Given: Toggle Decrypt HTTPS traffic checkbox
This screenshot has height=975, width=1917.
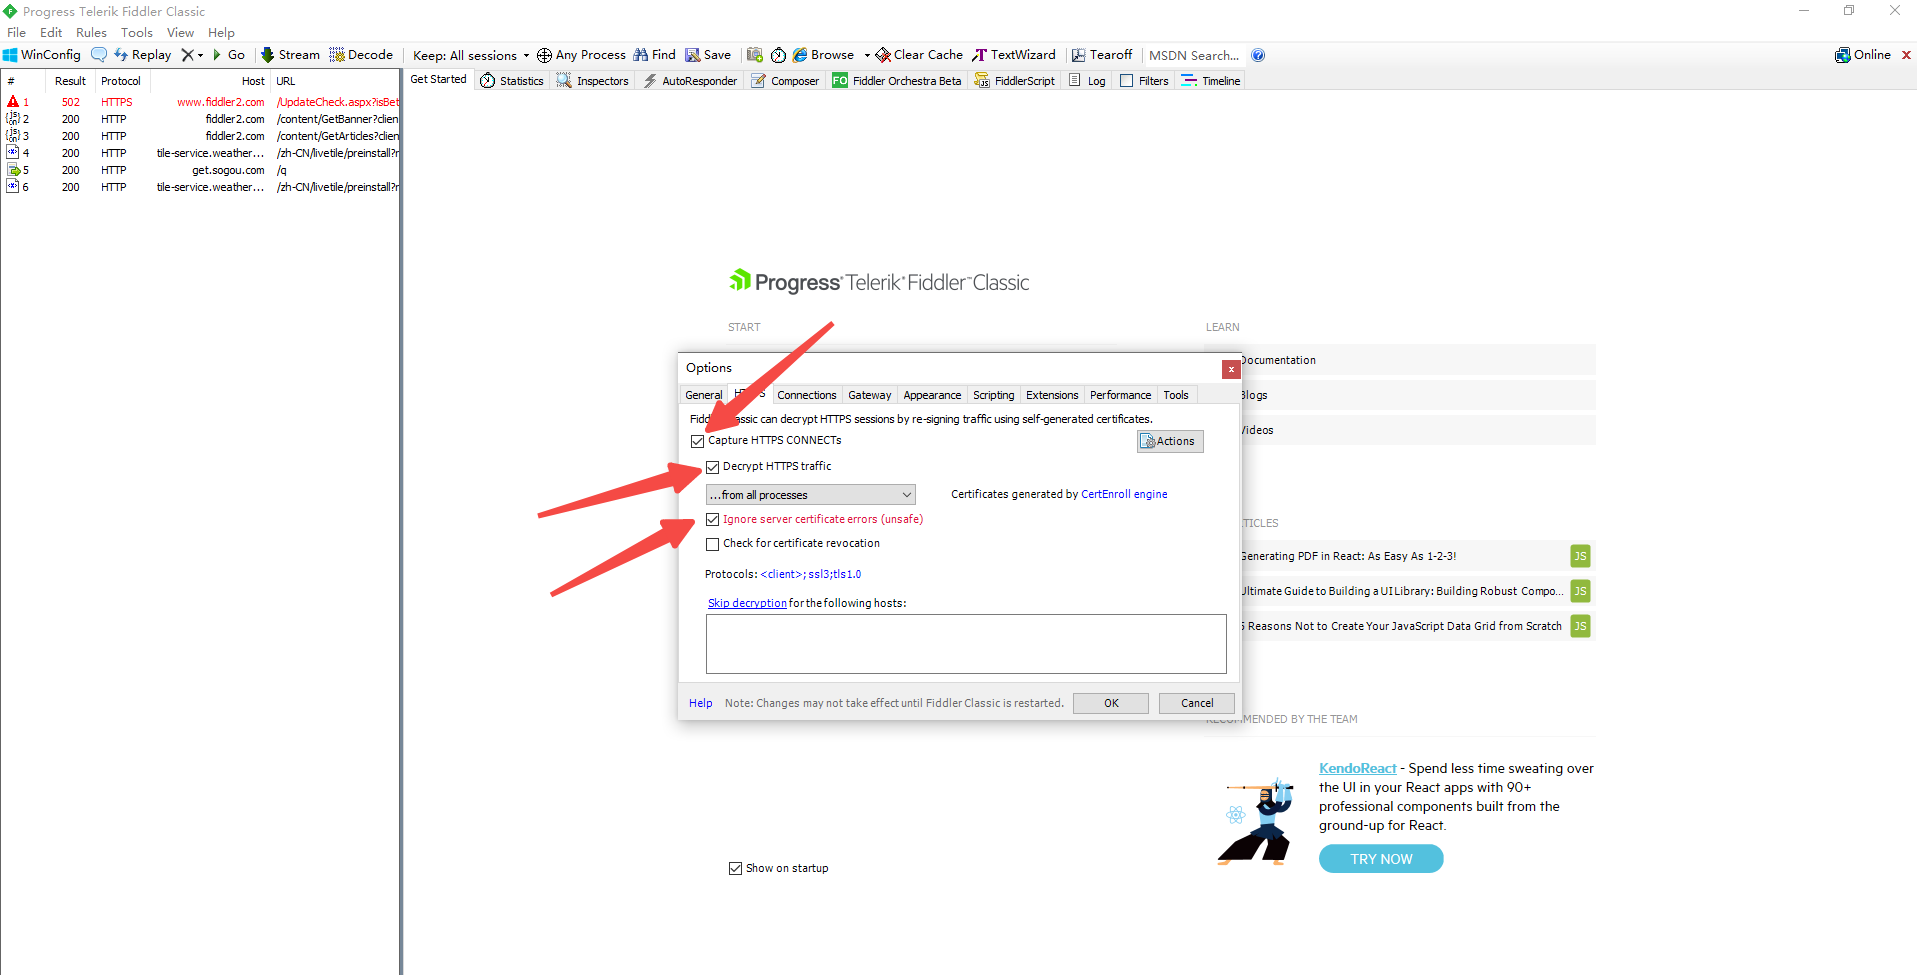Looking at the screenshot, I should (712, 467).
